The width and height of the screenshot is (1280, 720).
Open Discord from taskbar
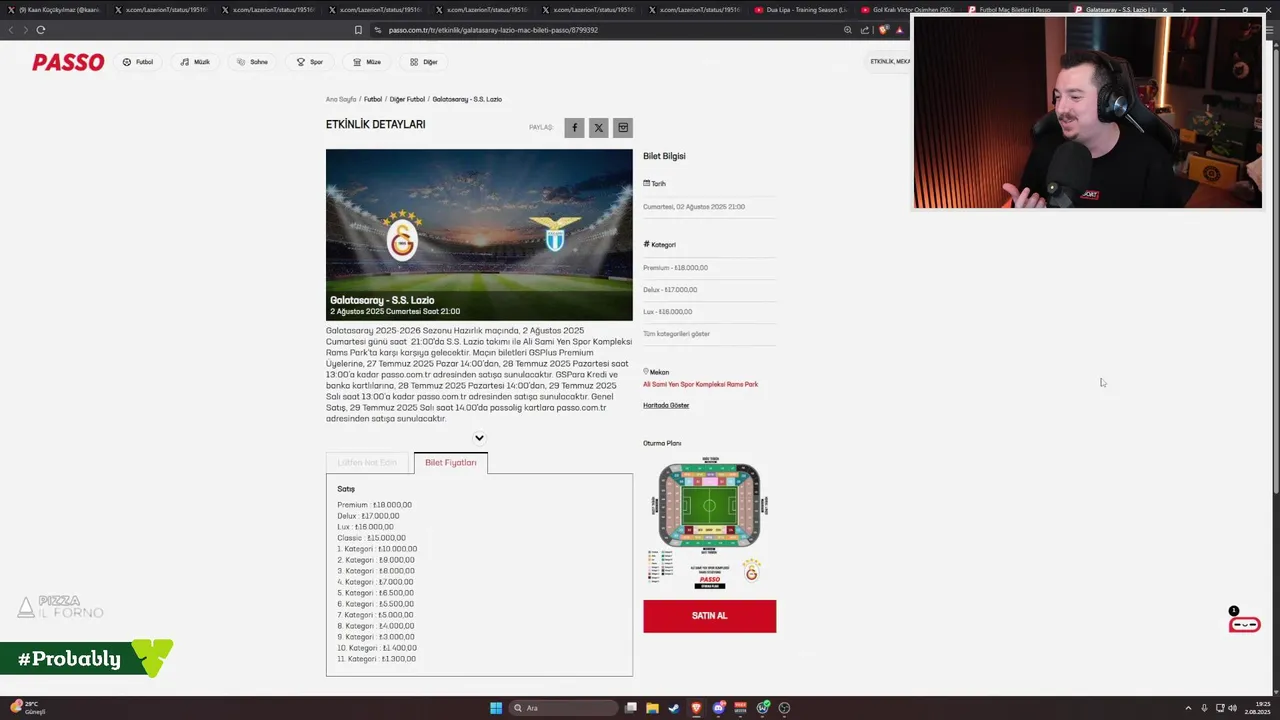point(718,708)
